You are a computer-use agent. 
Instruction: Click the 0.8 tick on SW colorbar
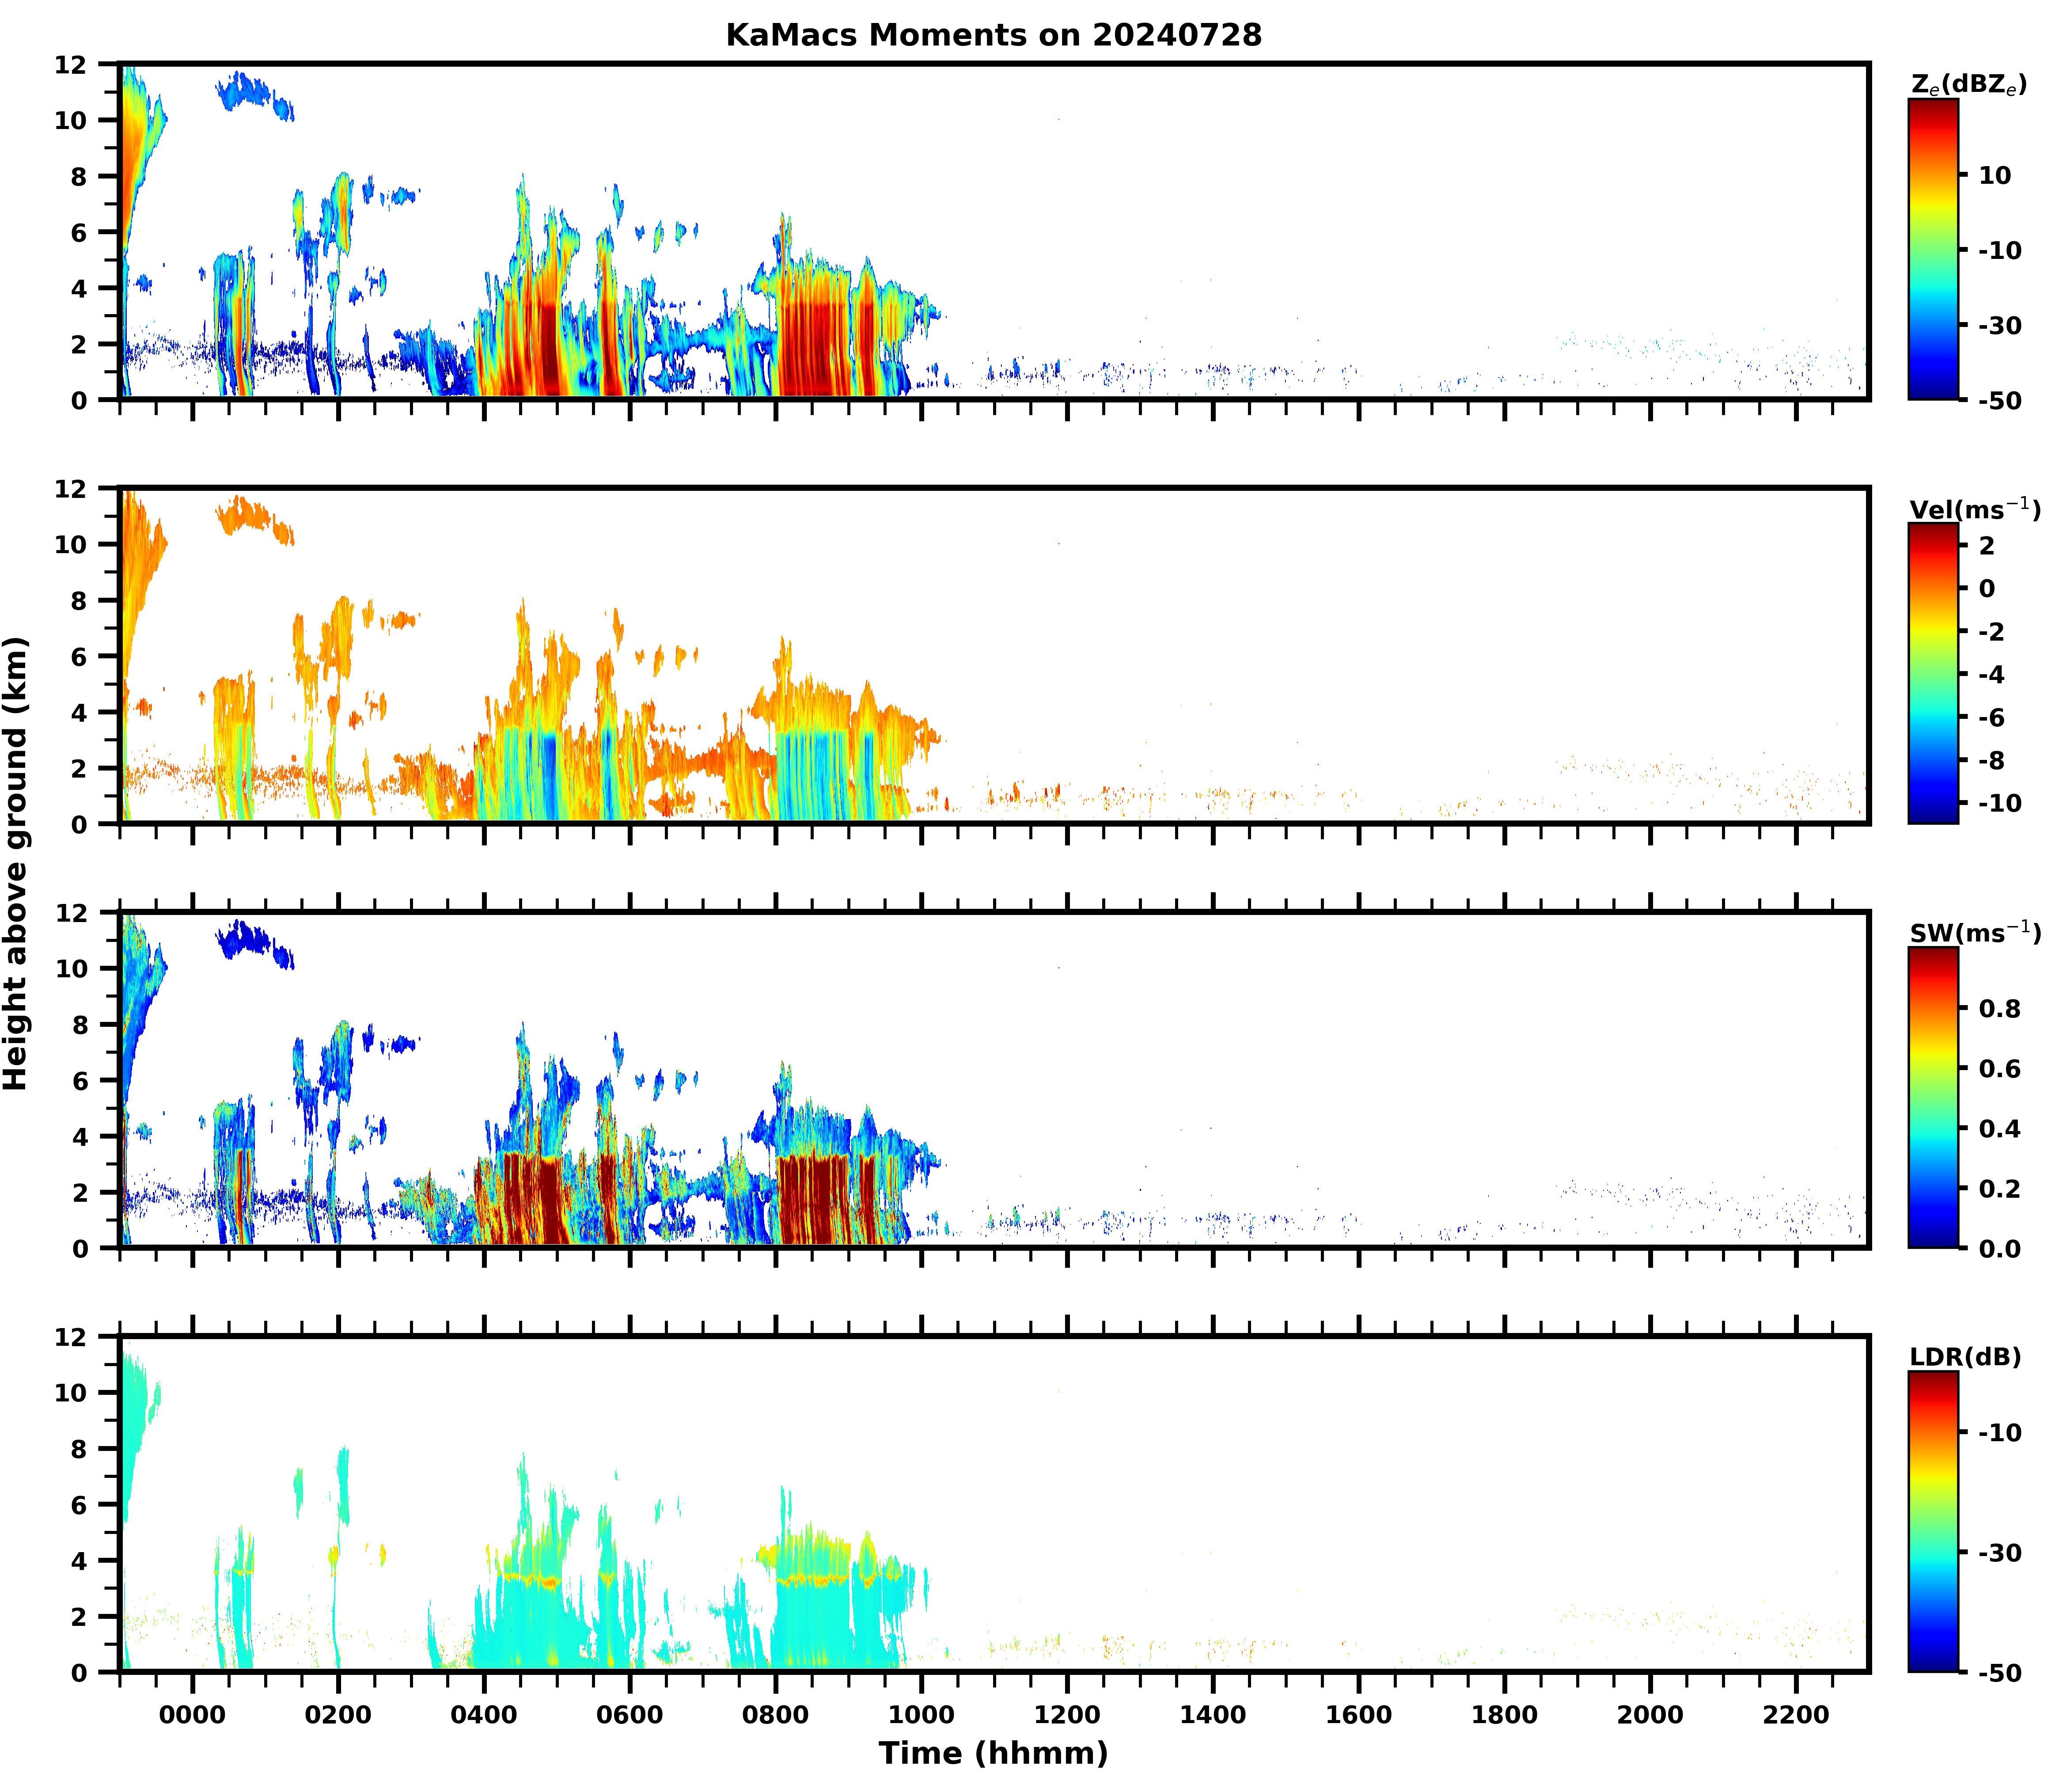2000,1008
